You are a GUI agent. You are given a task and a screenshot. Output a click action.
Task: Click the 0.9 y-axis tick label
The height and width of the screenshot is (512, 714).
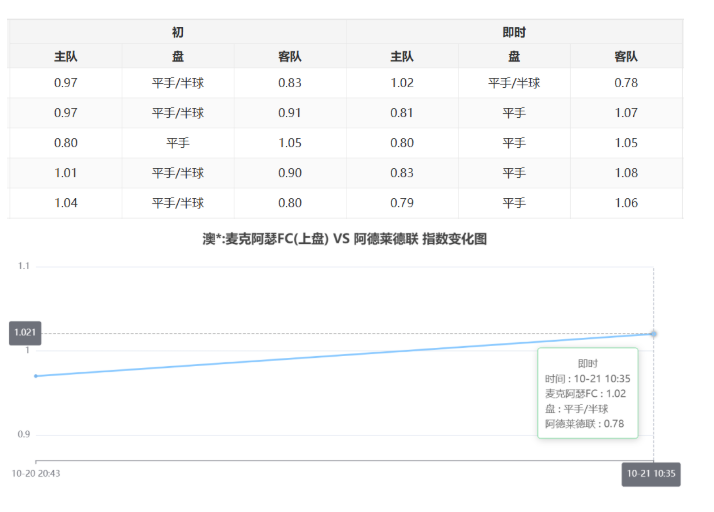pyautogui.click(x=24, y=435)
